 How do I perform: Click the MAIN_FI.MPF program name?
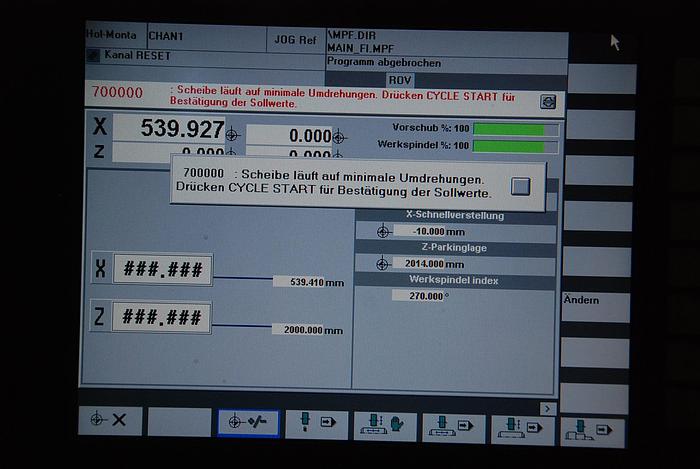point(361,48)
